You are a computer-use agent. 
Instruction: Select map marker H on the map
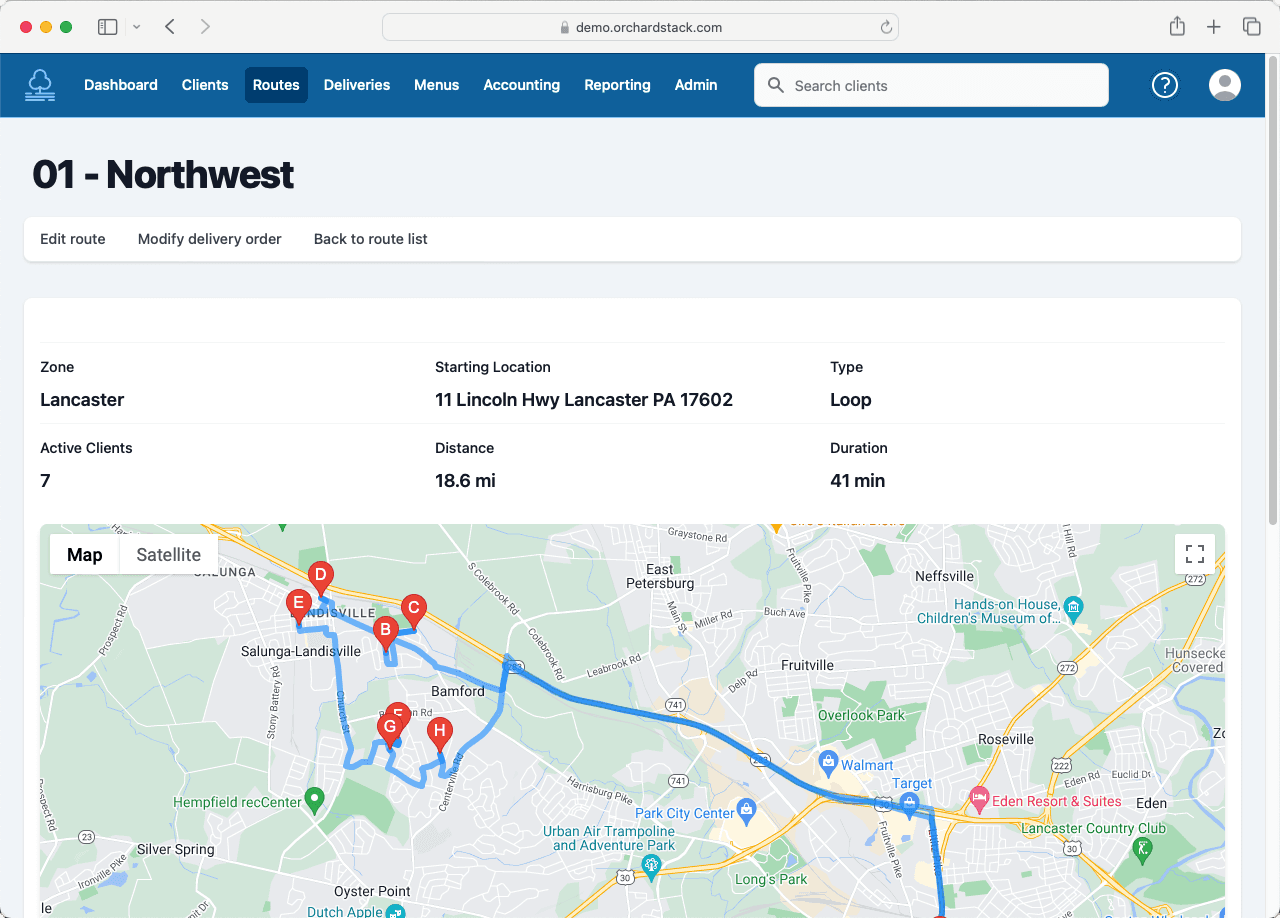[439, 732]
